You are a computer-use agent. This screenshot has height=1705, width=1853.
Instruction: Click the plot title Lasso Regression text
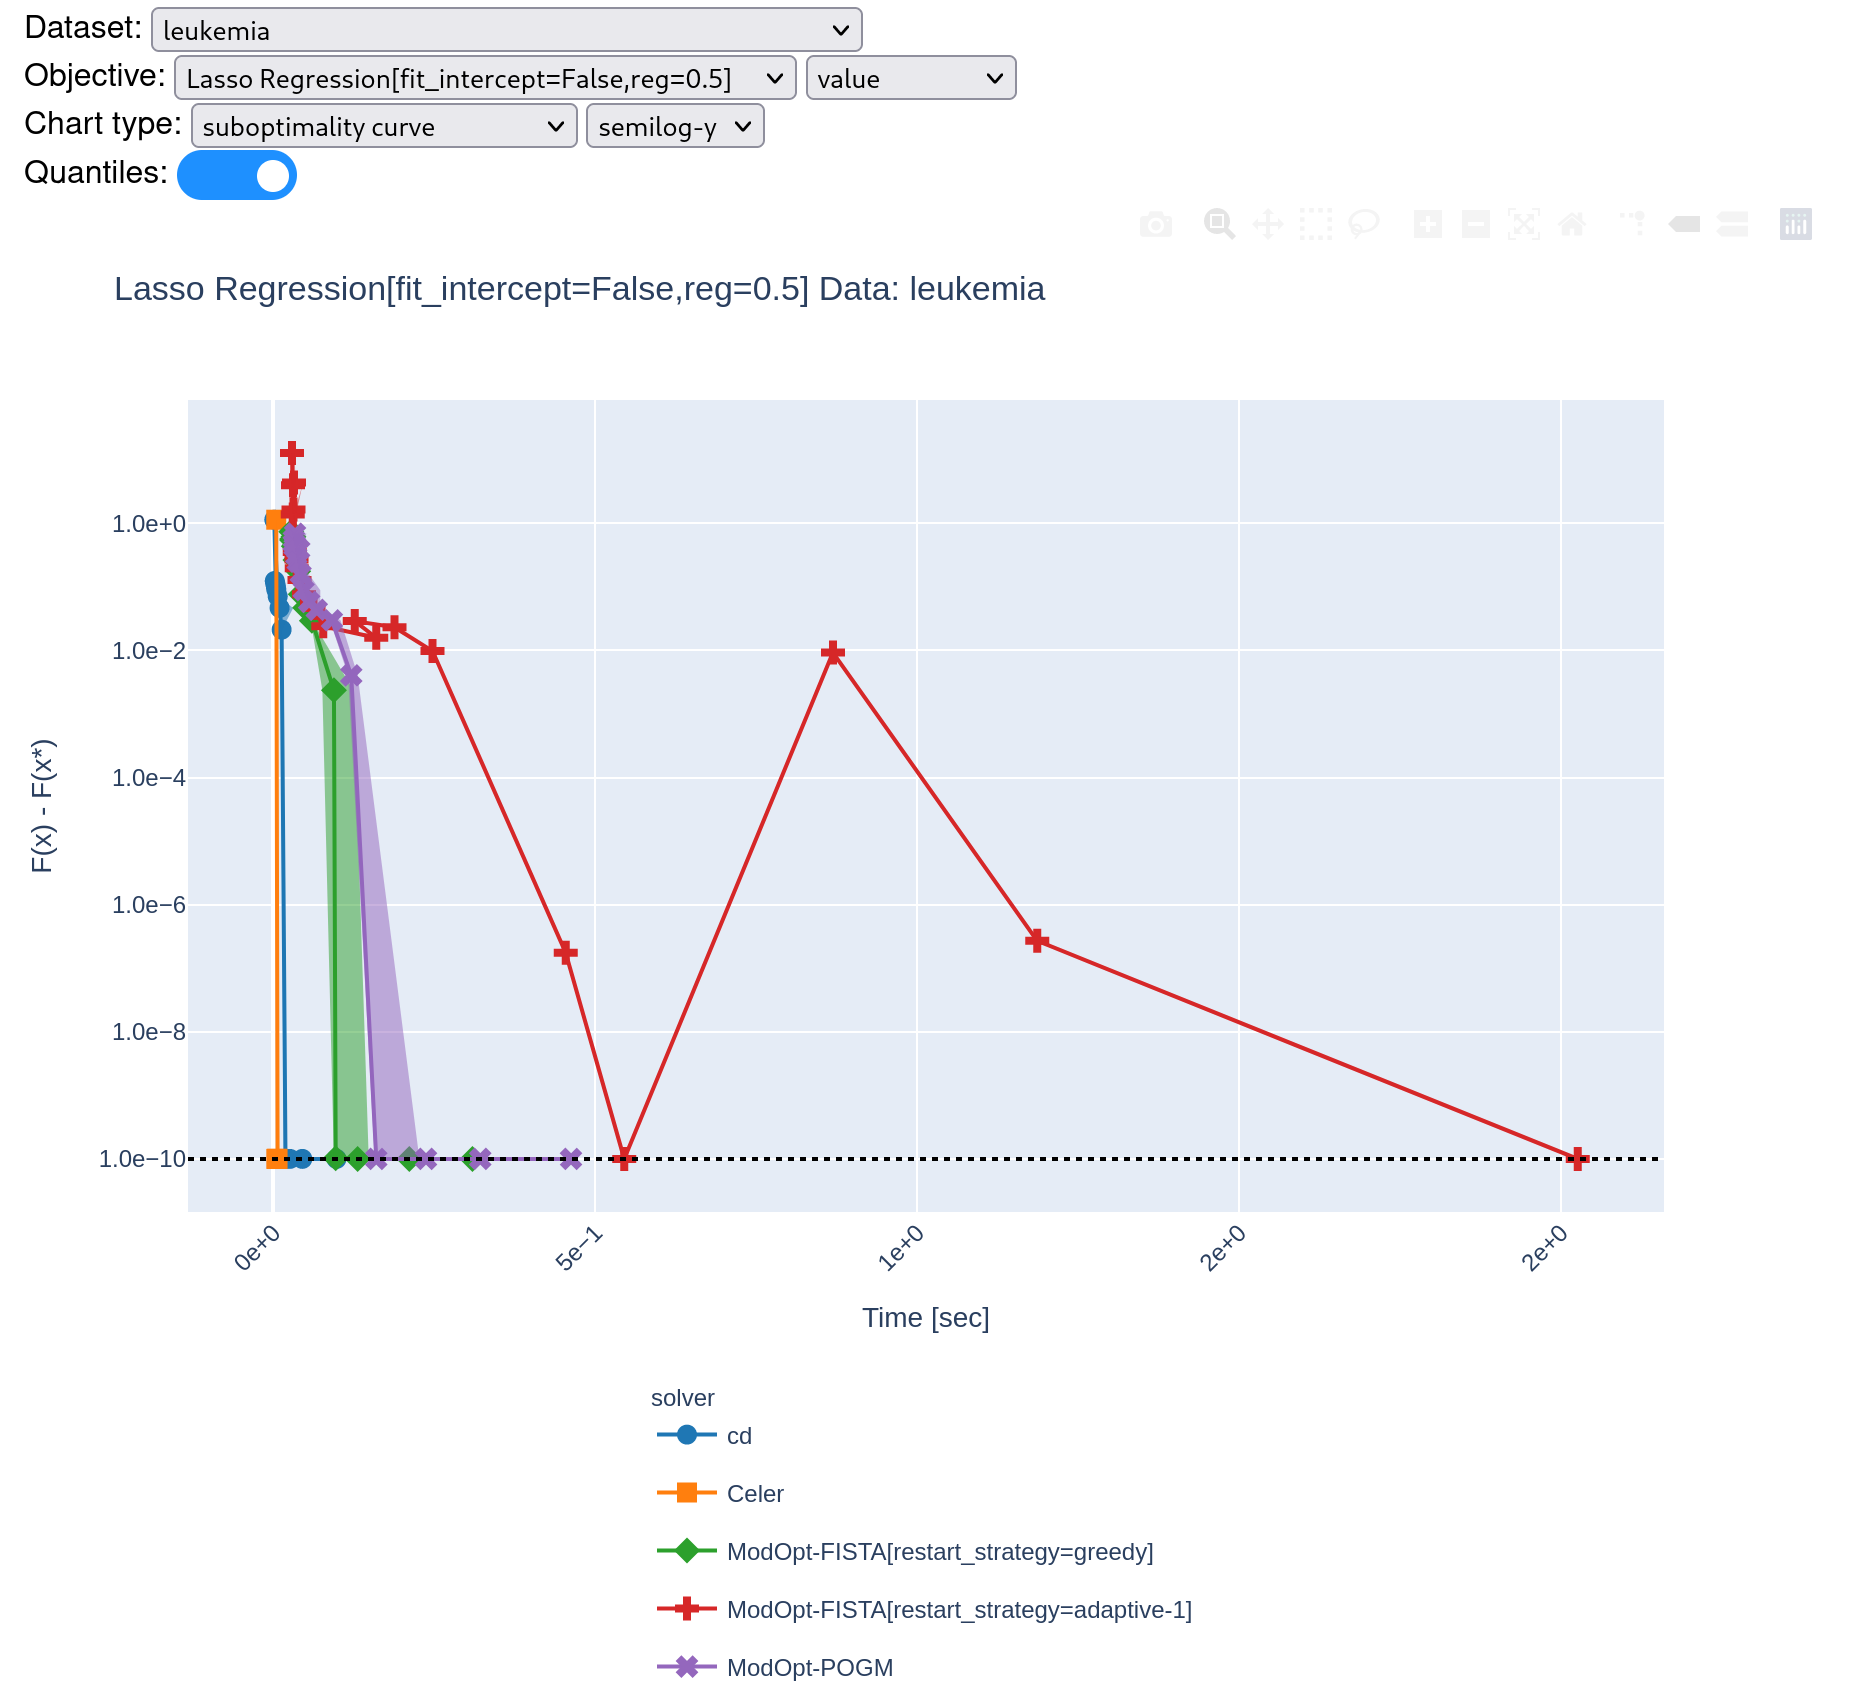tap(579, 289)
